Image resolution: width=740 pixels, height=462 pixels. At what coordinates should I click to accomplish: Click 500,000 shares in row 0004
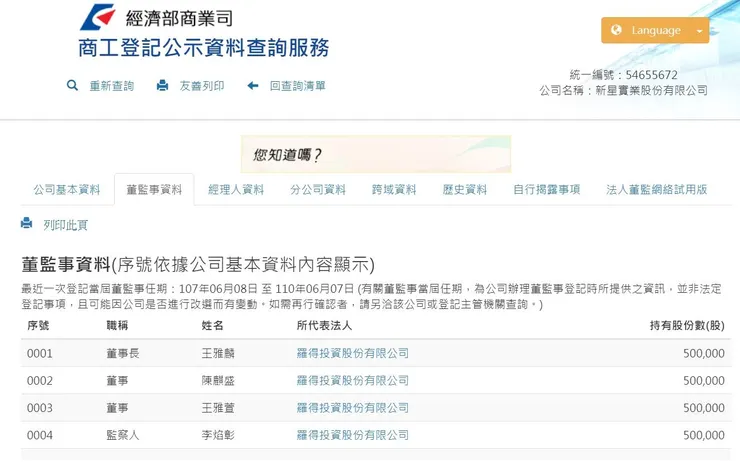(x=704, y=436)
